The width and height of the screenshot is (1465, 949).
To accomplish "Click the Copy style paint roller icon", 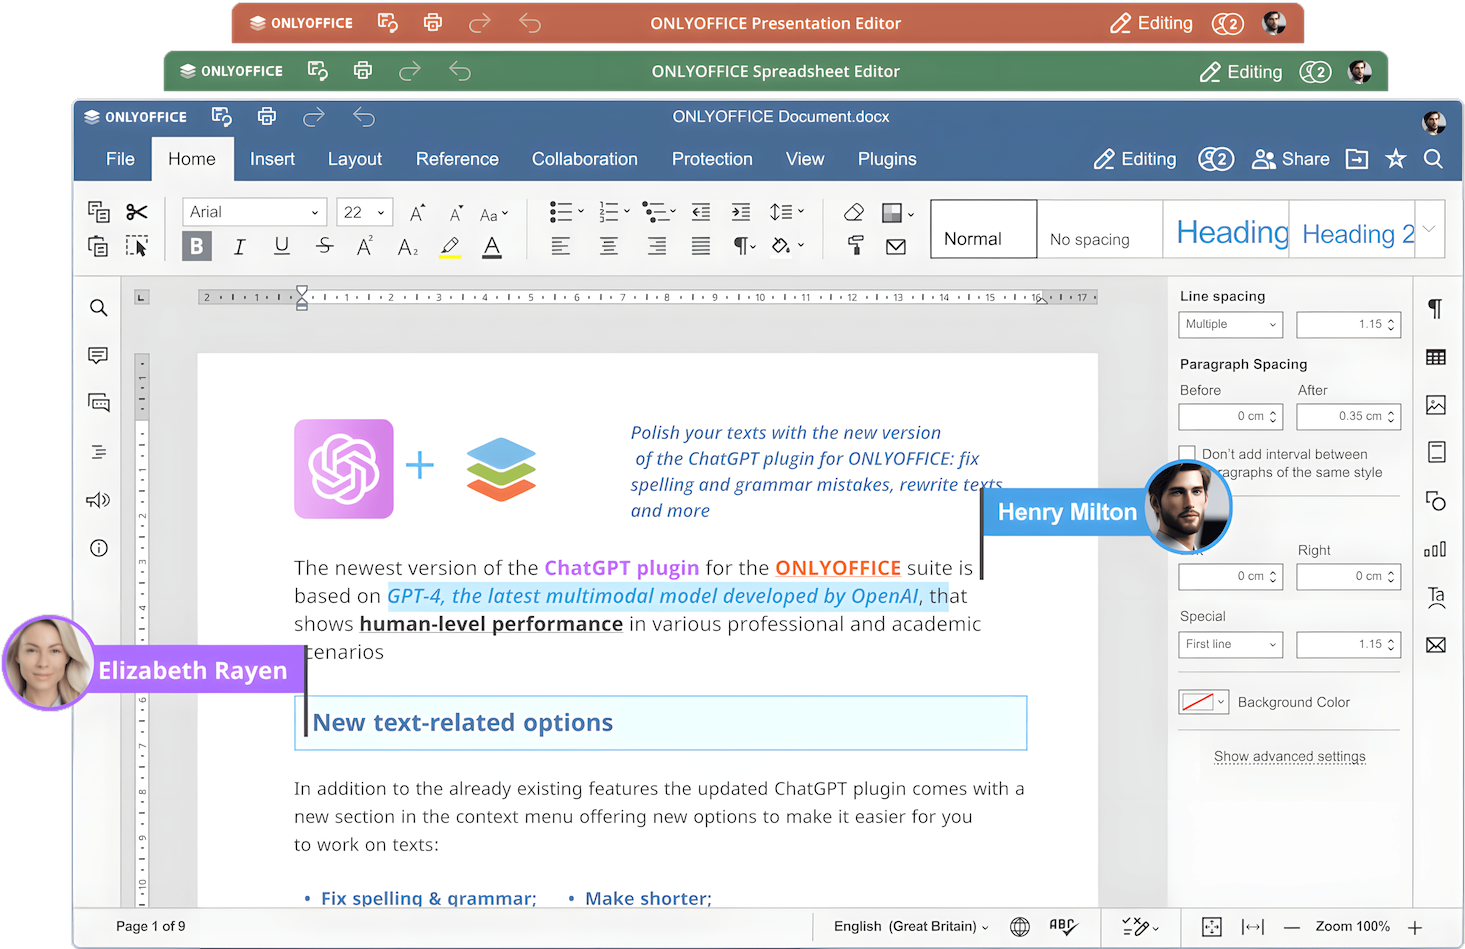I will 855,246.
